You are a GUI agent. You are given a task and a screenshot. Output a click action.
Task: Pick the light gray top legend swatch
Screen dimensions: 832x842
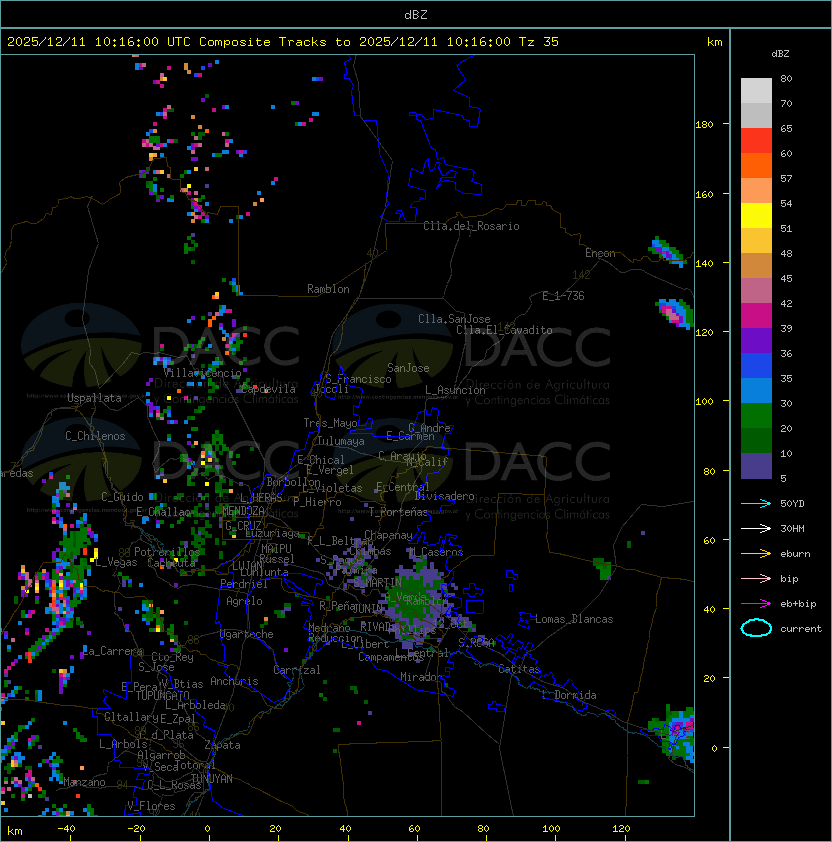(756, 91)
